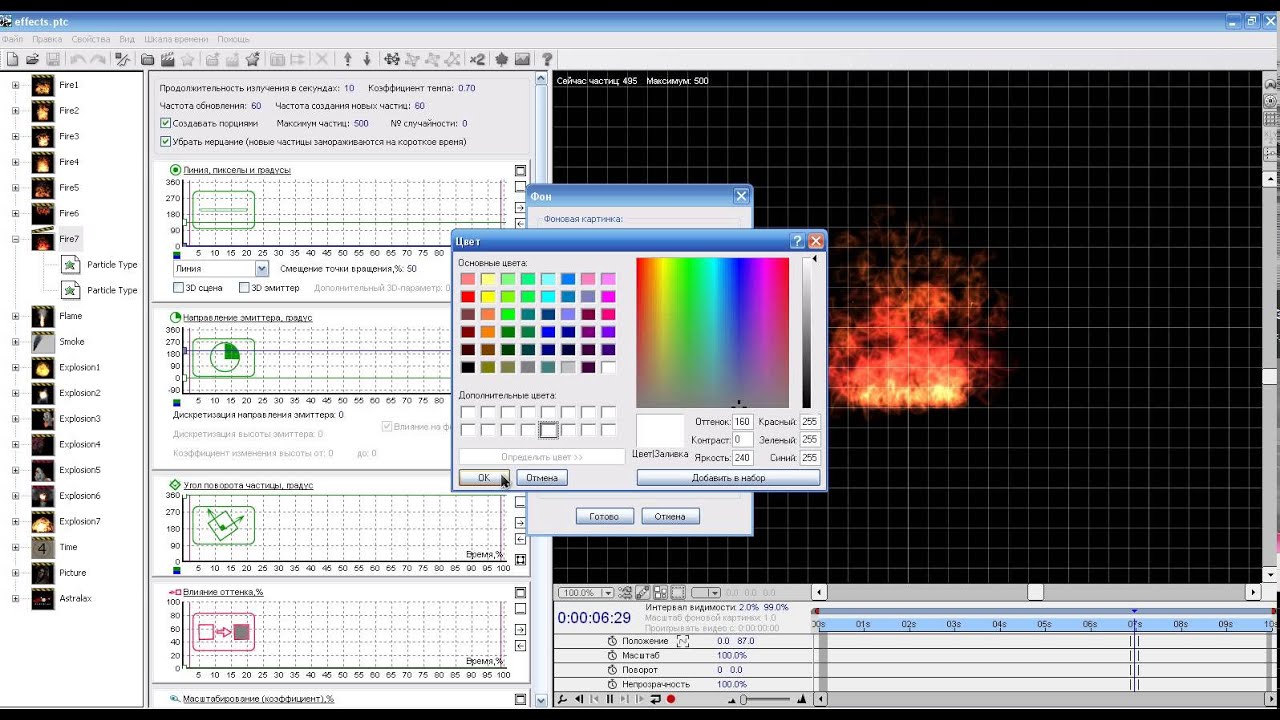The image size is (1280, 720).
Task: Click the stopwatch icon next to Поворот
Action: 612,670
